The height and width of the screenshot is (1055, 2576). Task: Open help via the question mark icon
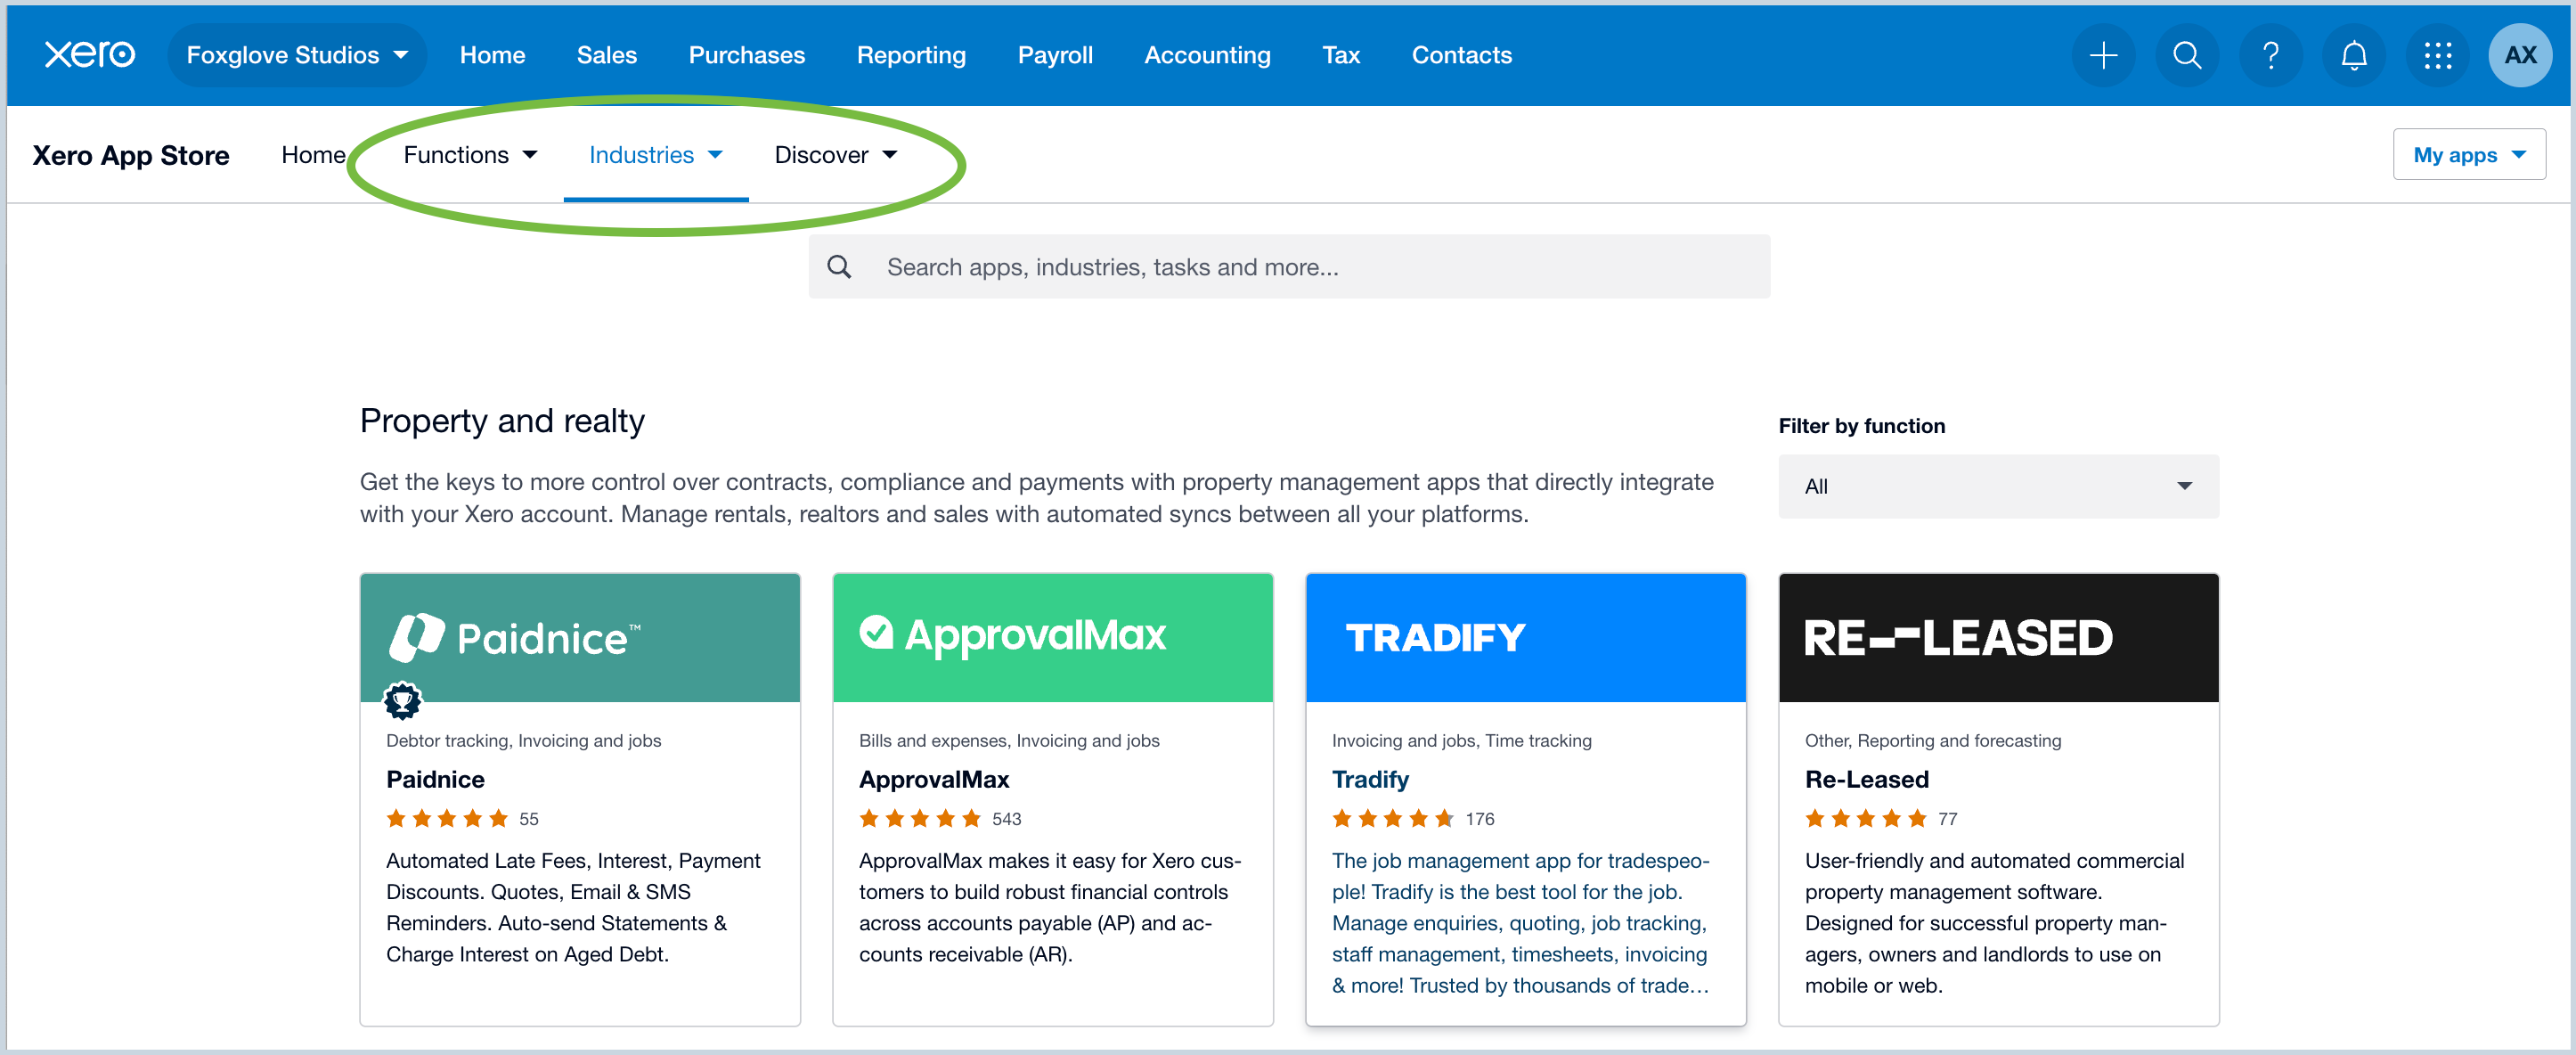(x=2271, y=55)
